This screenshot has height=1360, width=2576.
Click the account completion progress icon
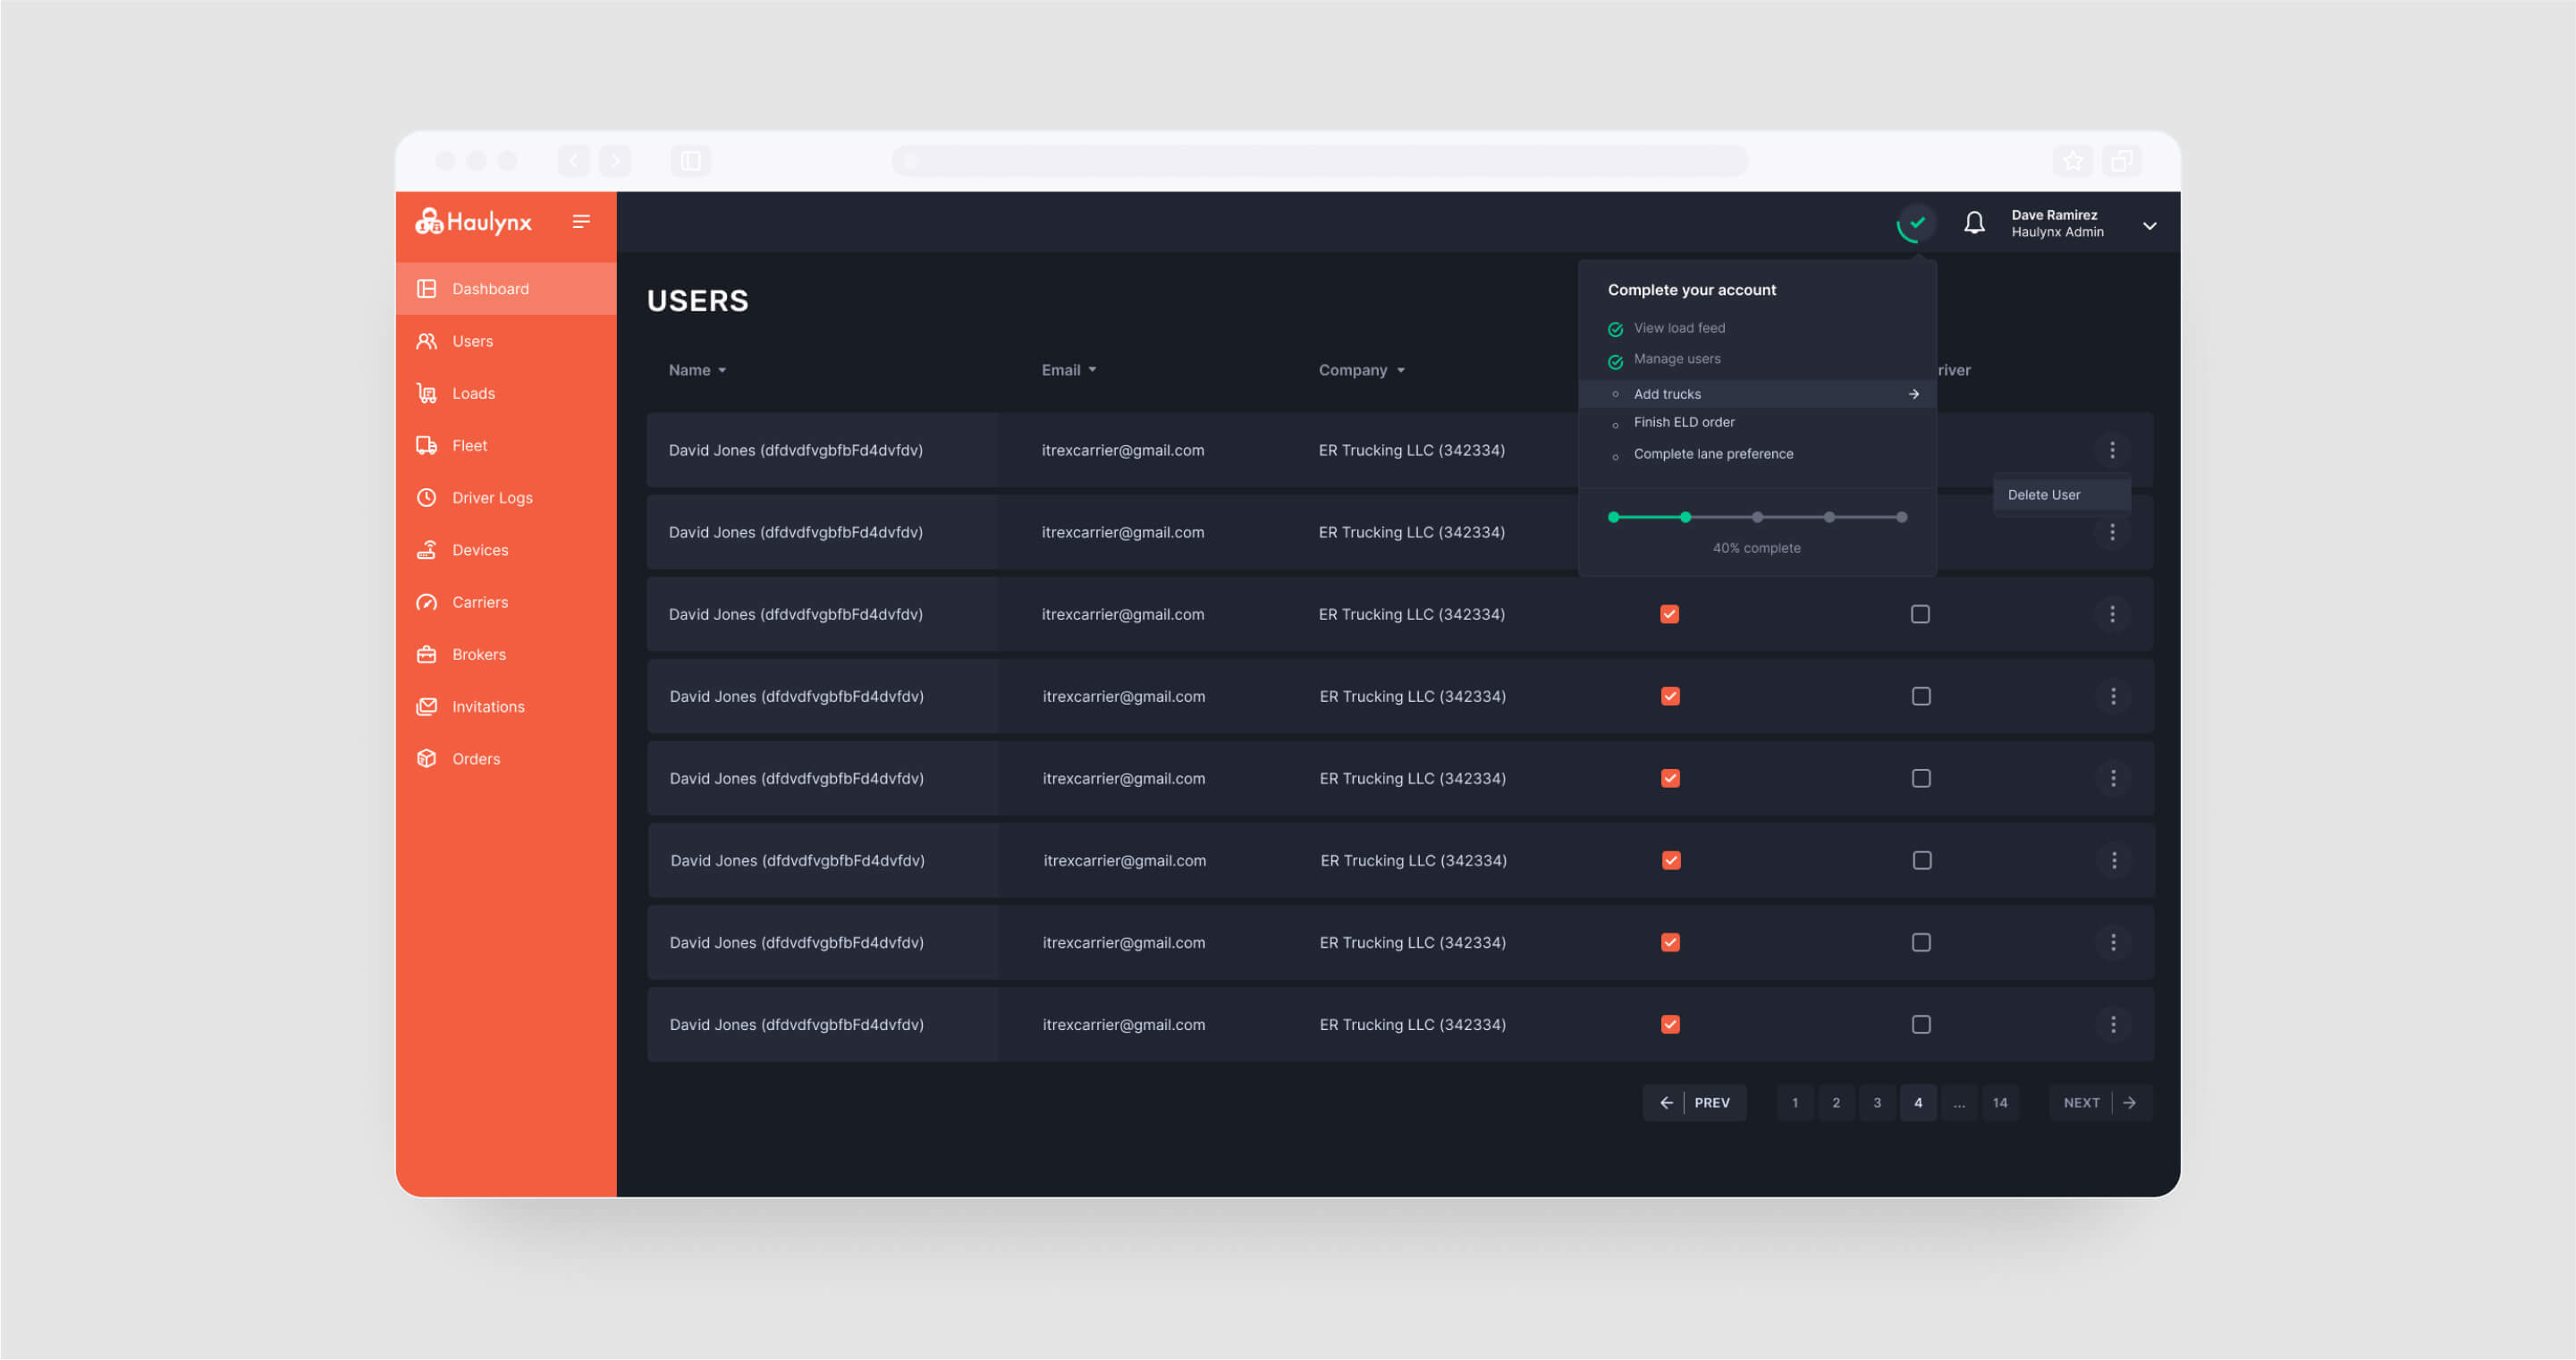(1915, 224)
